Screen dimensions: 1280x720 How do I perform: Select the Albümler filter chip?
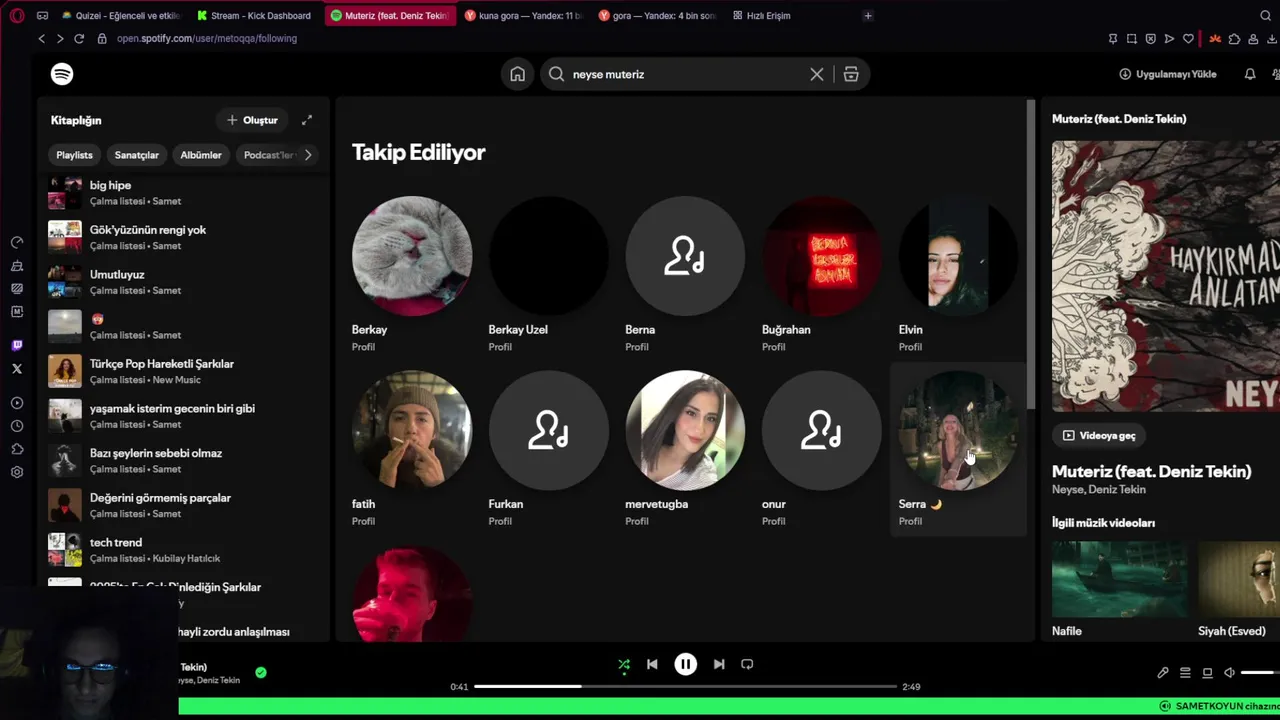[x=201, y=155]
